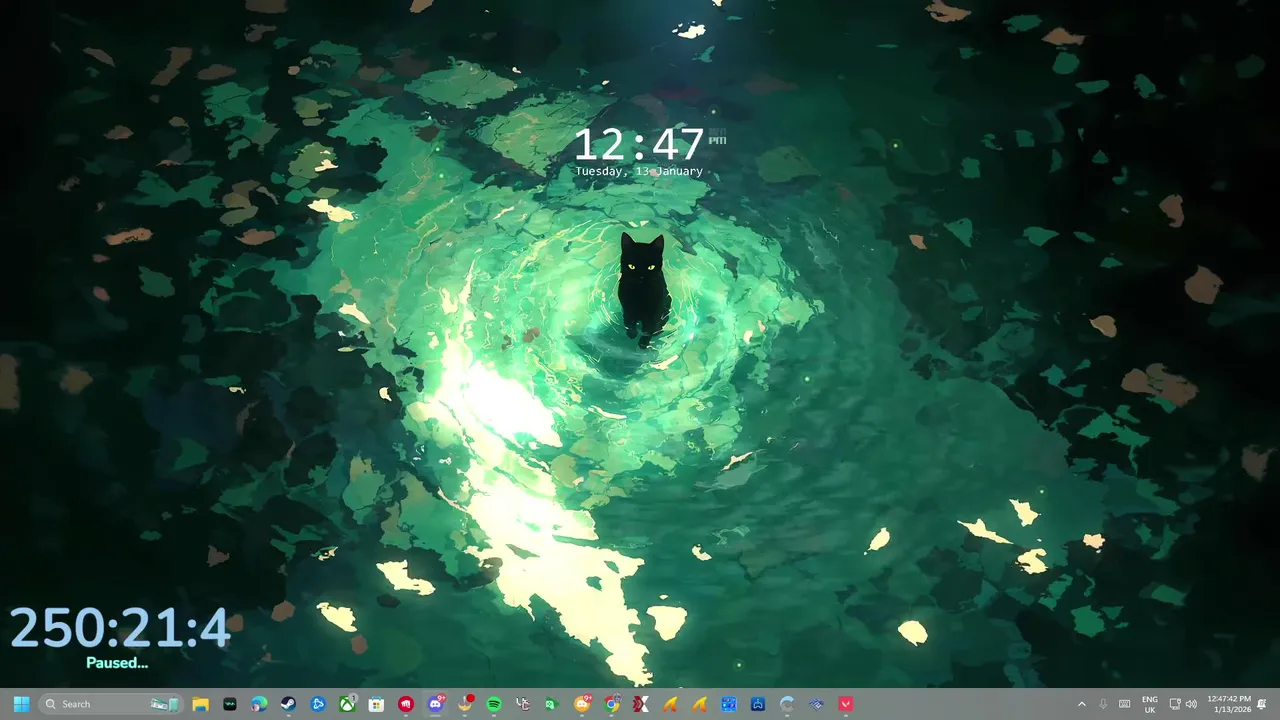The height and width of the screenshot is (720, 1280).
Task: Open the white icon right of Spotify
Action: point(523,704)
